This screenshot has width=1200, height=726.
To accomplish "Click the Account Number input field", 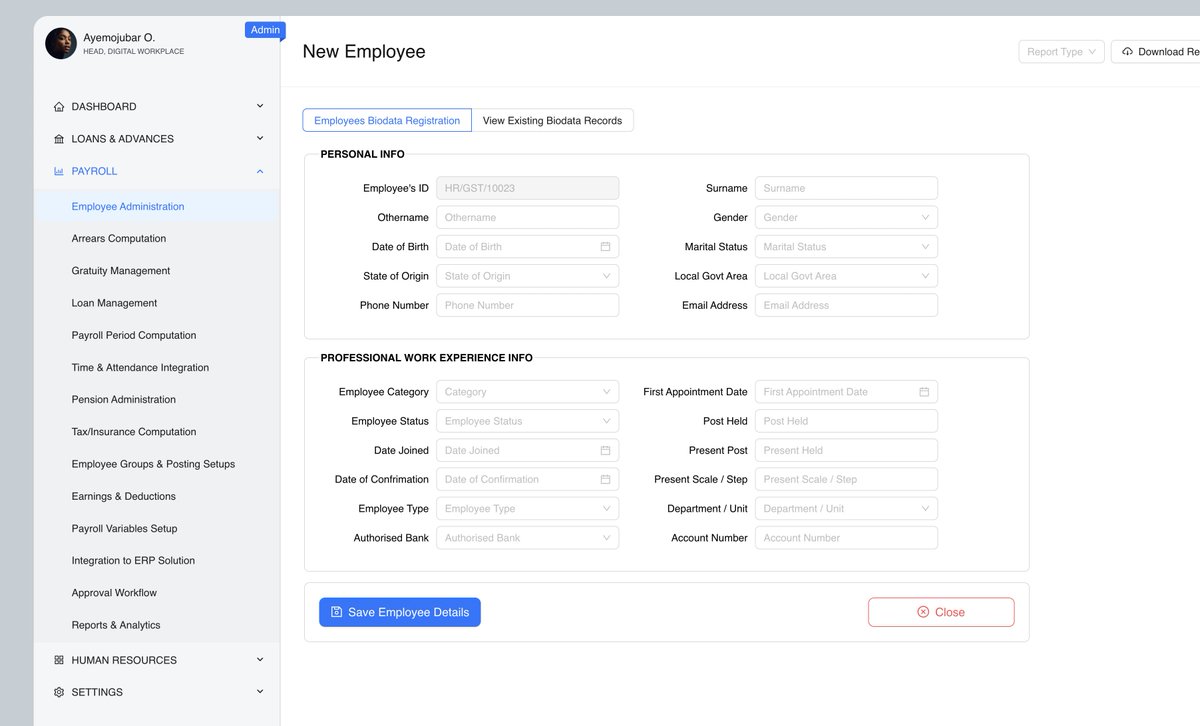I will (x=846, y=538).
